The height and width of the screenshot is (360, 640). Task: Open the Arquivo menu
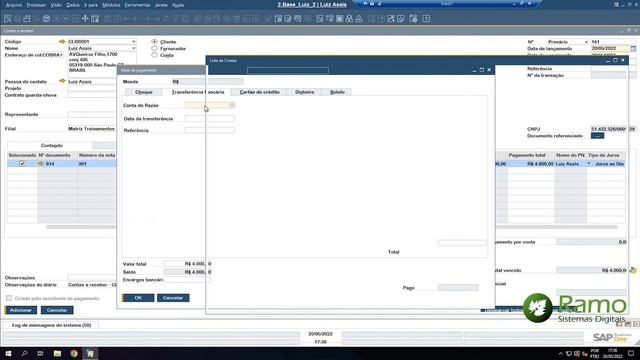tap(14, 5)
